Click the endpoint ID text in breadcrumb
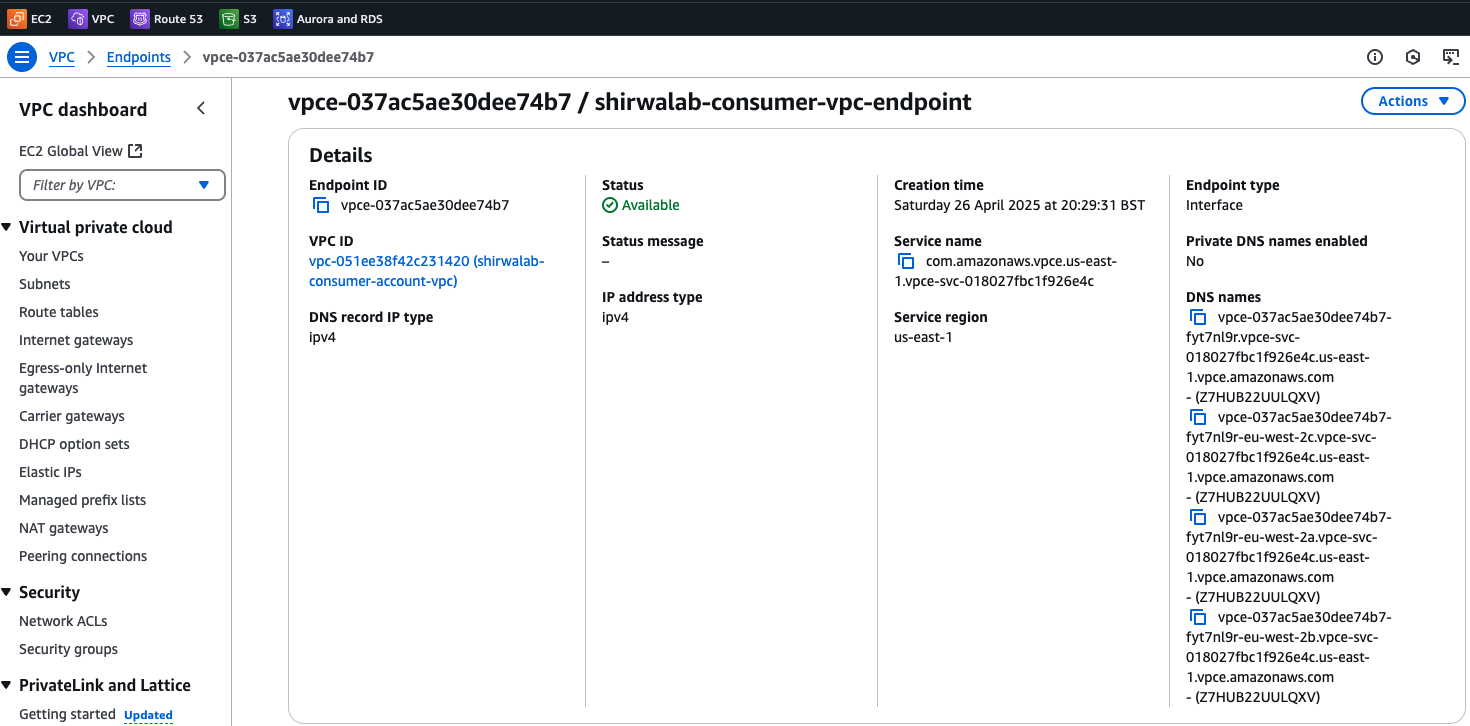This screenshot has width=1470, height=726. (288, 57)
